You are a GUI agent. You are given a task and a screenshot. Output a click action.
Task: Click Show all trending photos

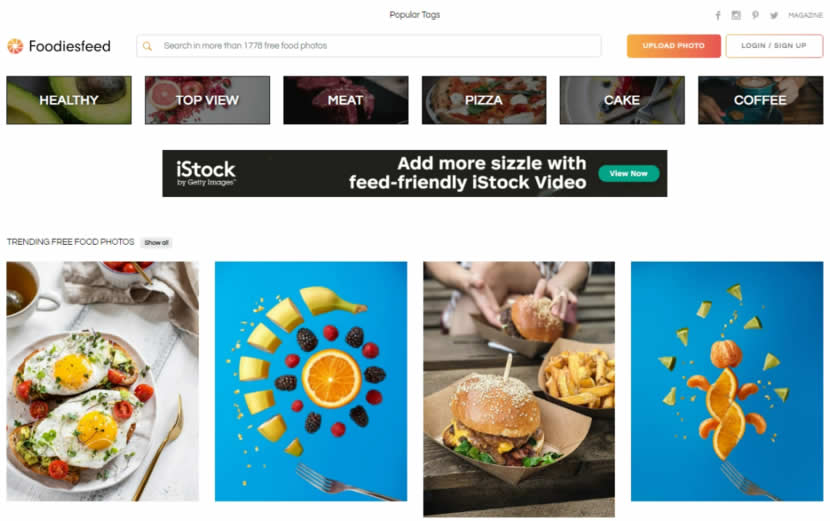coord(156,242)
